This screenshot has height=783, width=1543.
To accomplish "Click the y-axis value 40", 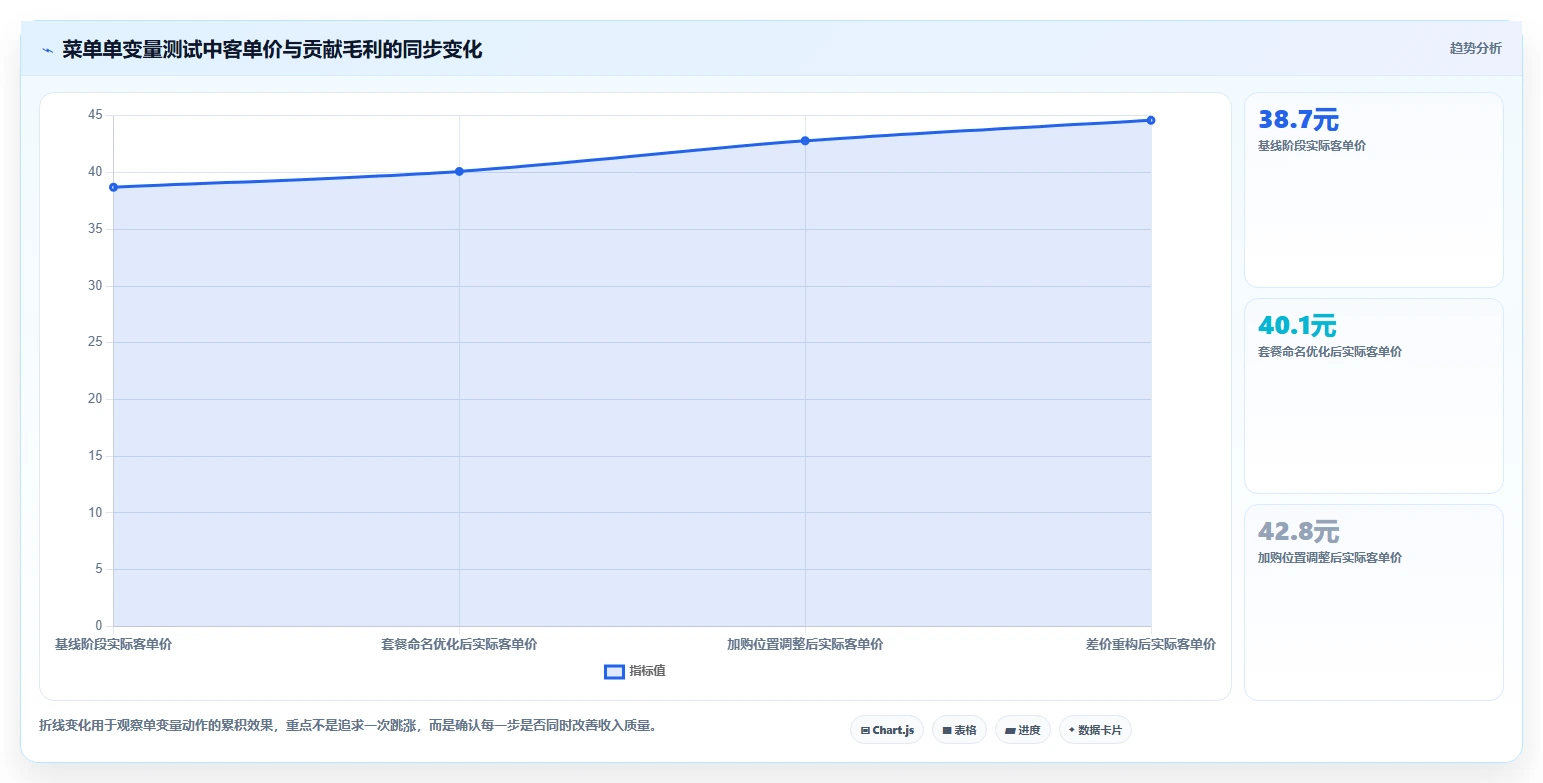I will coord(95,172).
